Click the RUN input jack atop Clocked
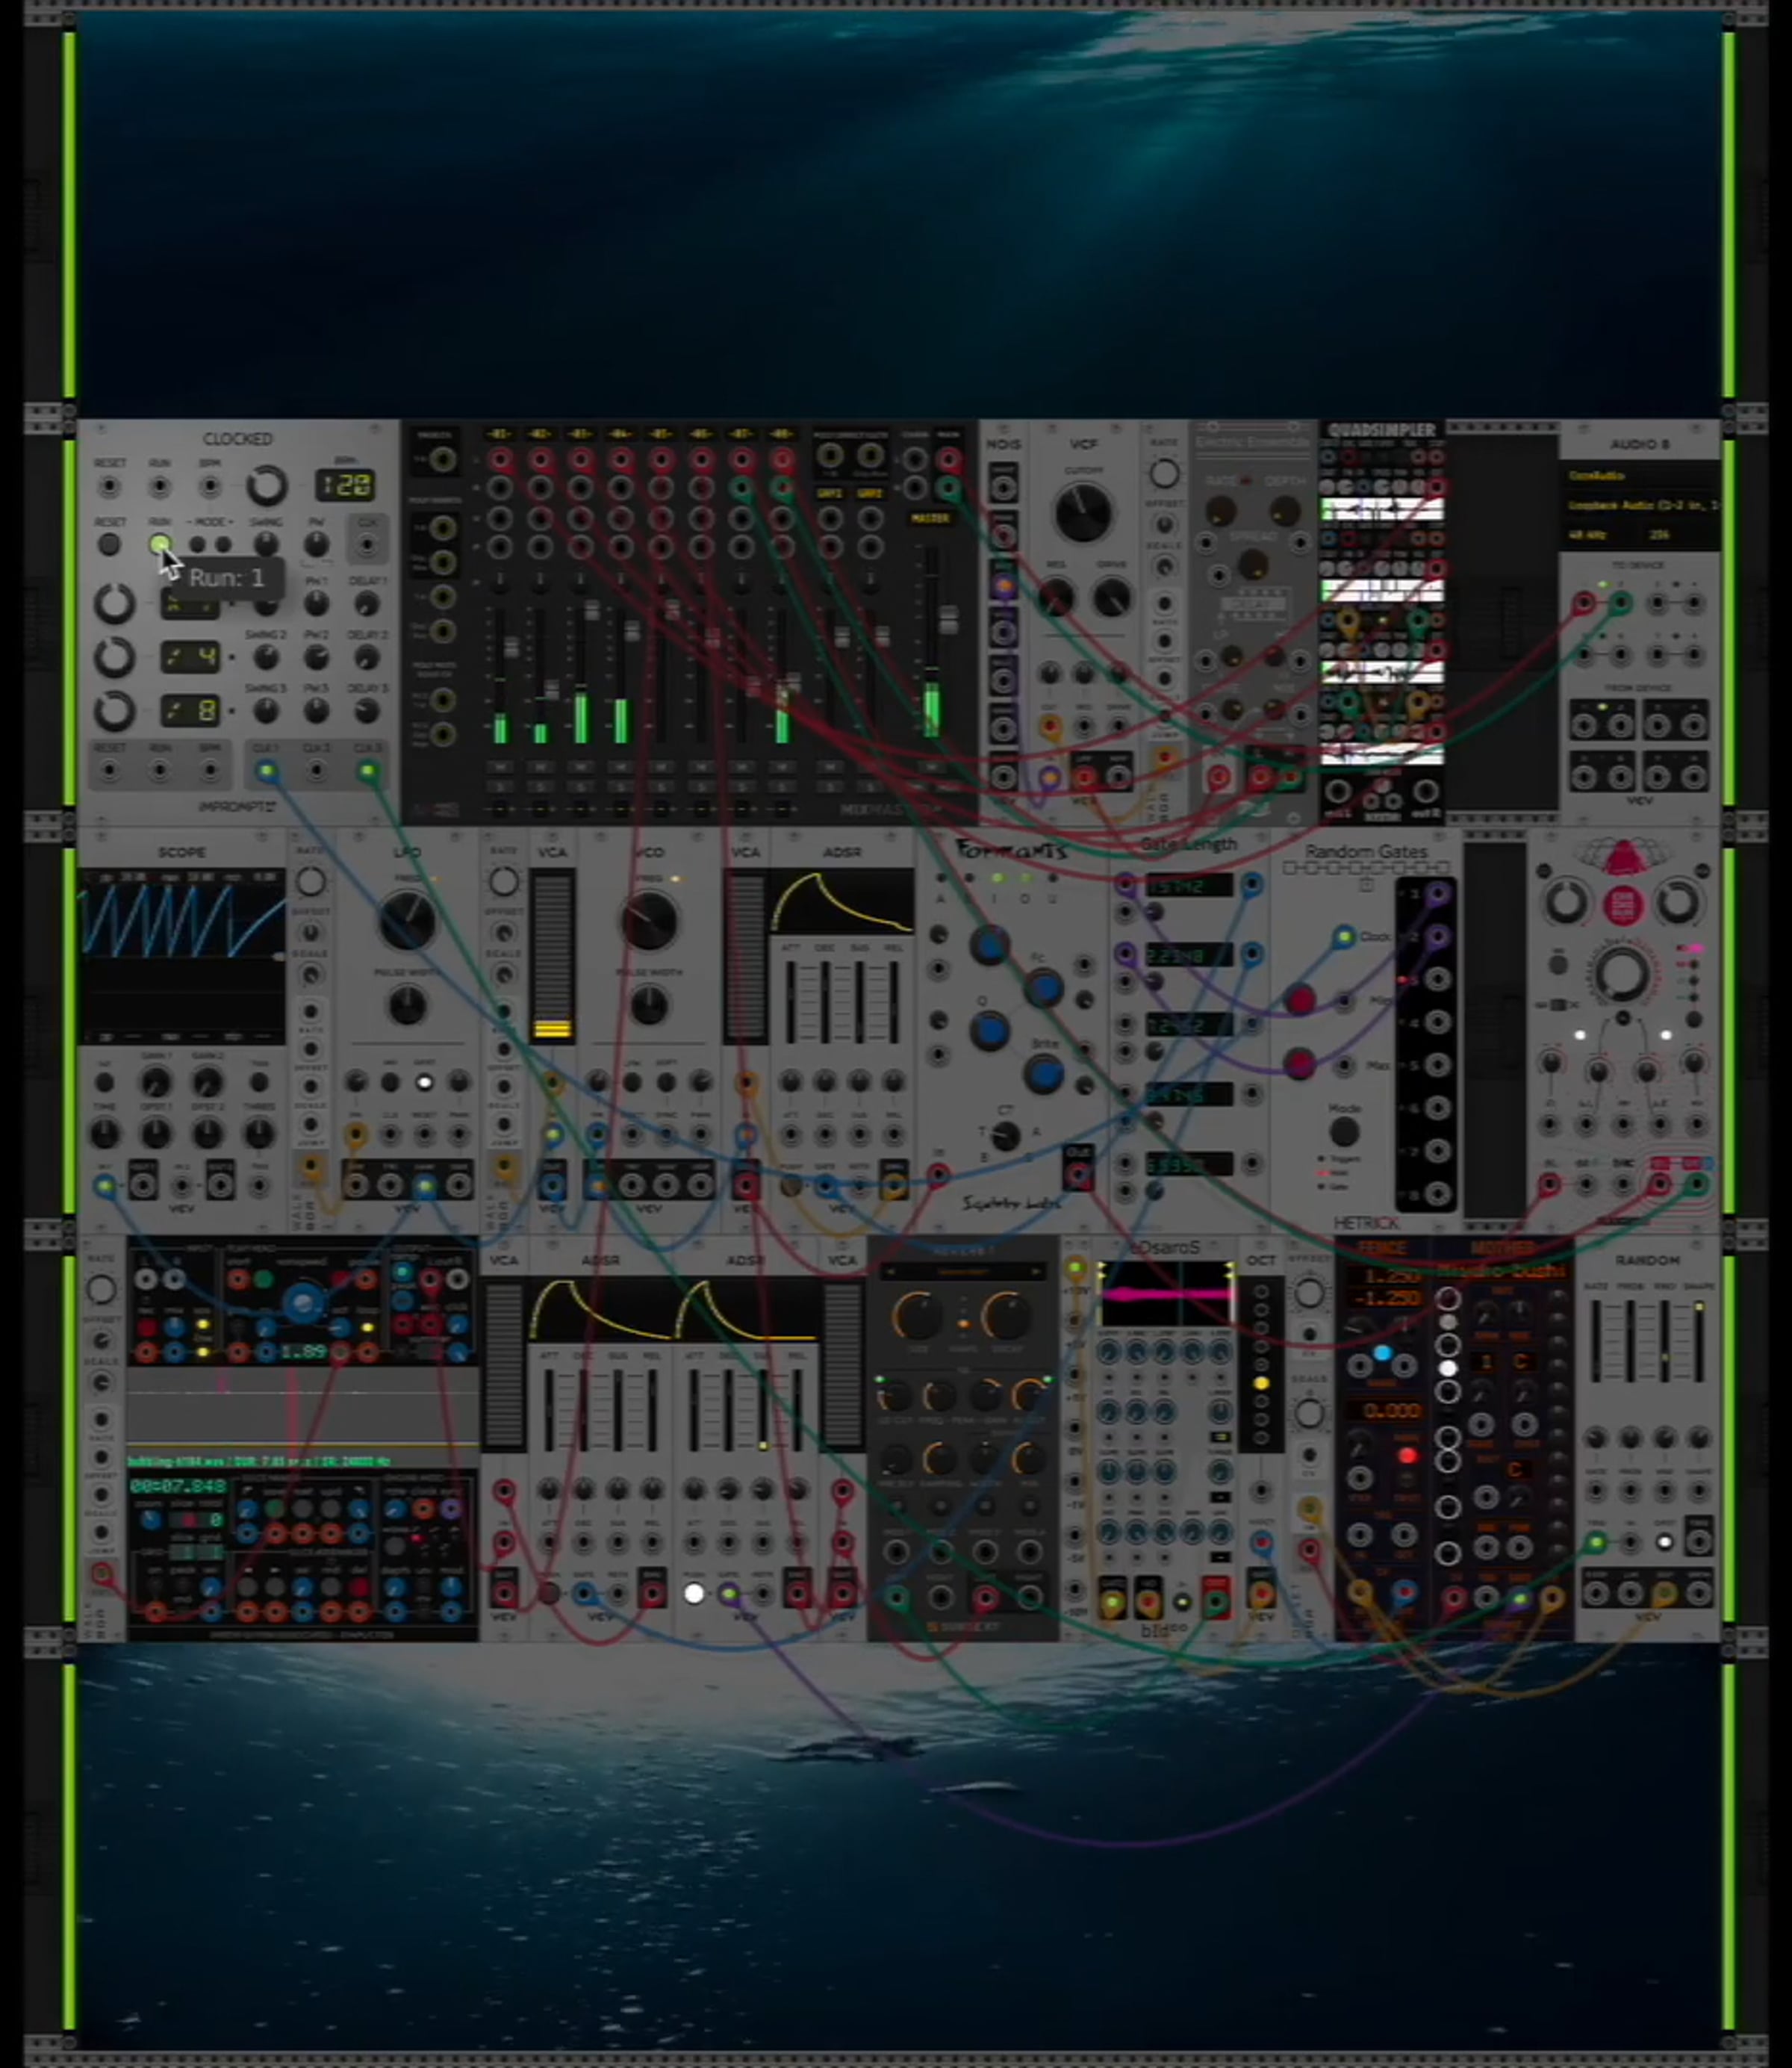The width and height of the screenshot is (1792, 2068). (160, 487)
